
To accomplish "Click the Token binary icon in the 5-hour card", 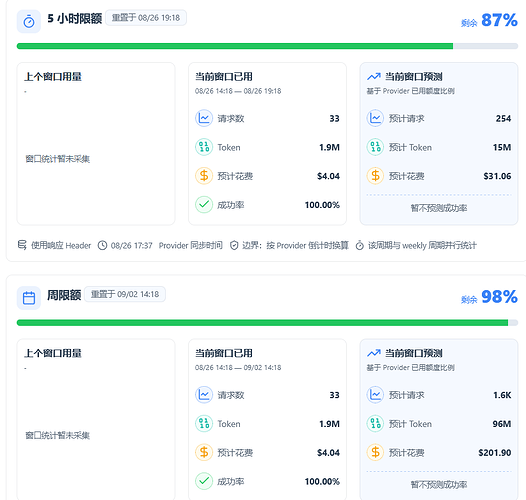I will [x=204, y=147].
